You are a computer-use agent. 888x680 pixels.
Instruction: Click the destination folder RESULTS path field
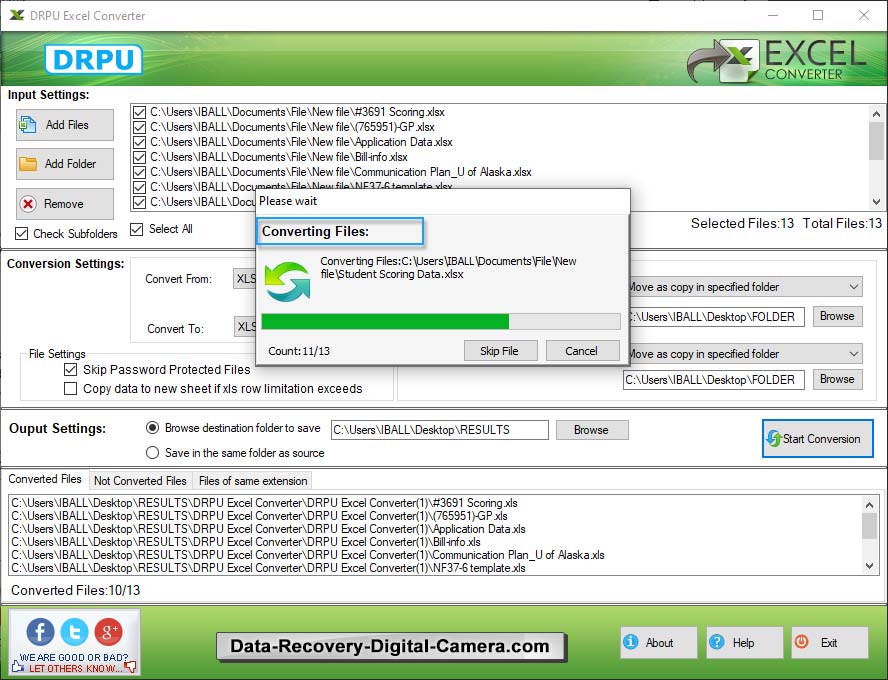click(439, 430)
